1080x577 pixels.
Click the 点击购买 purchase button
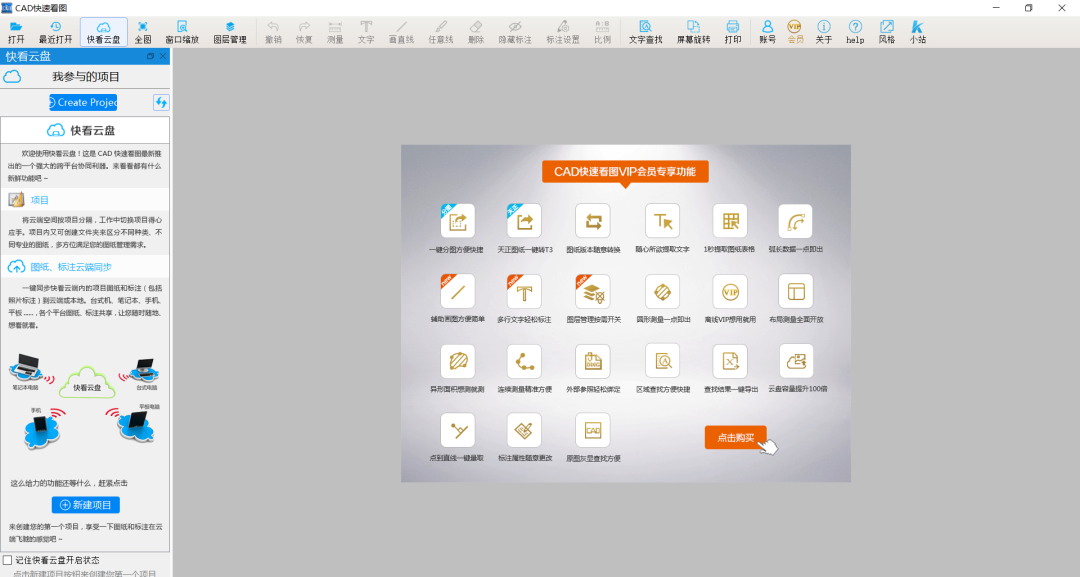coord(736,437)
